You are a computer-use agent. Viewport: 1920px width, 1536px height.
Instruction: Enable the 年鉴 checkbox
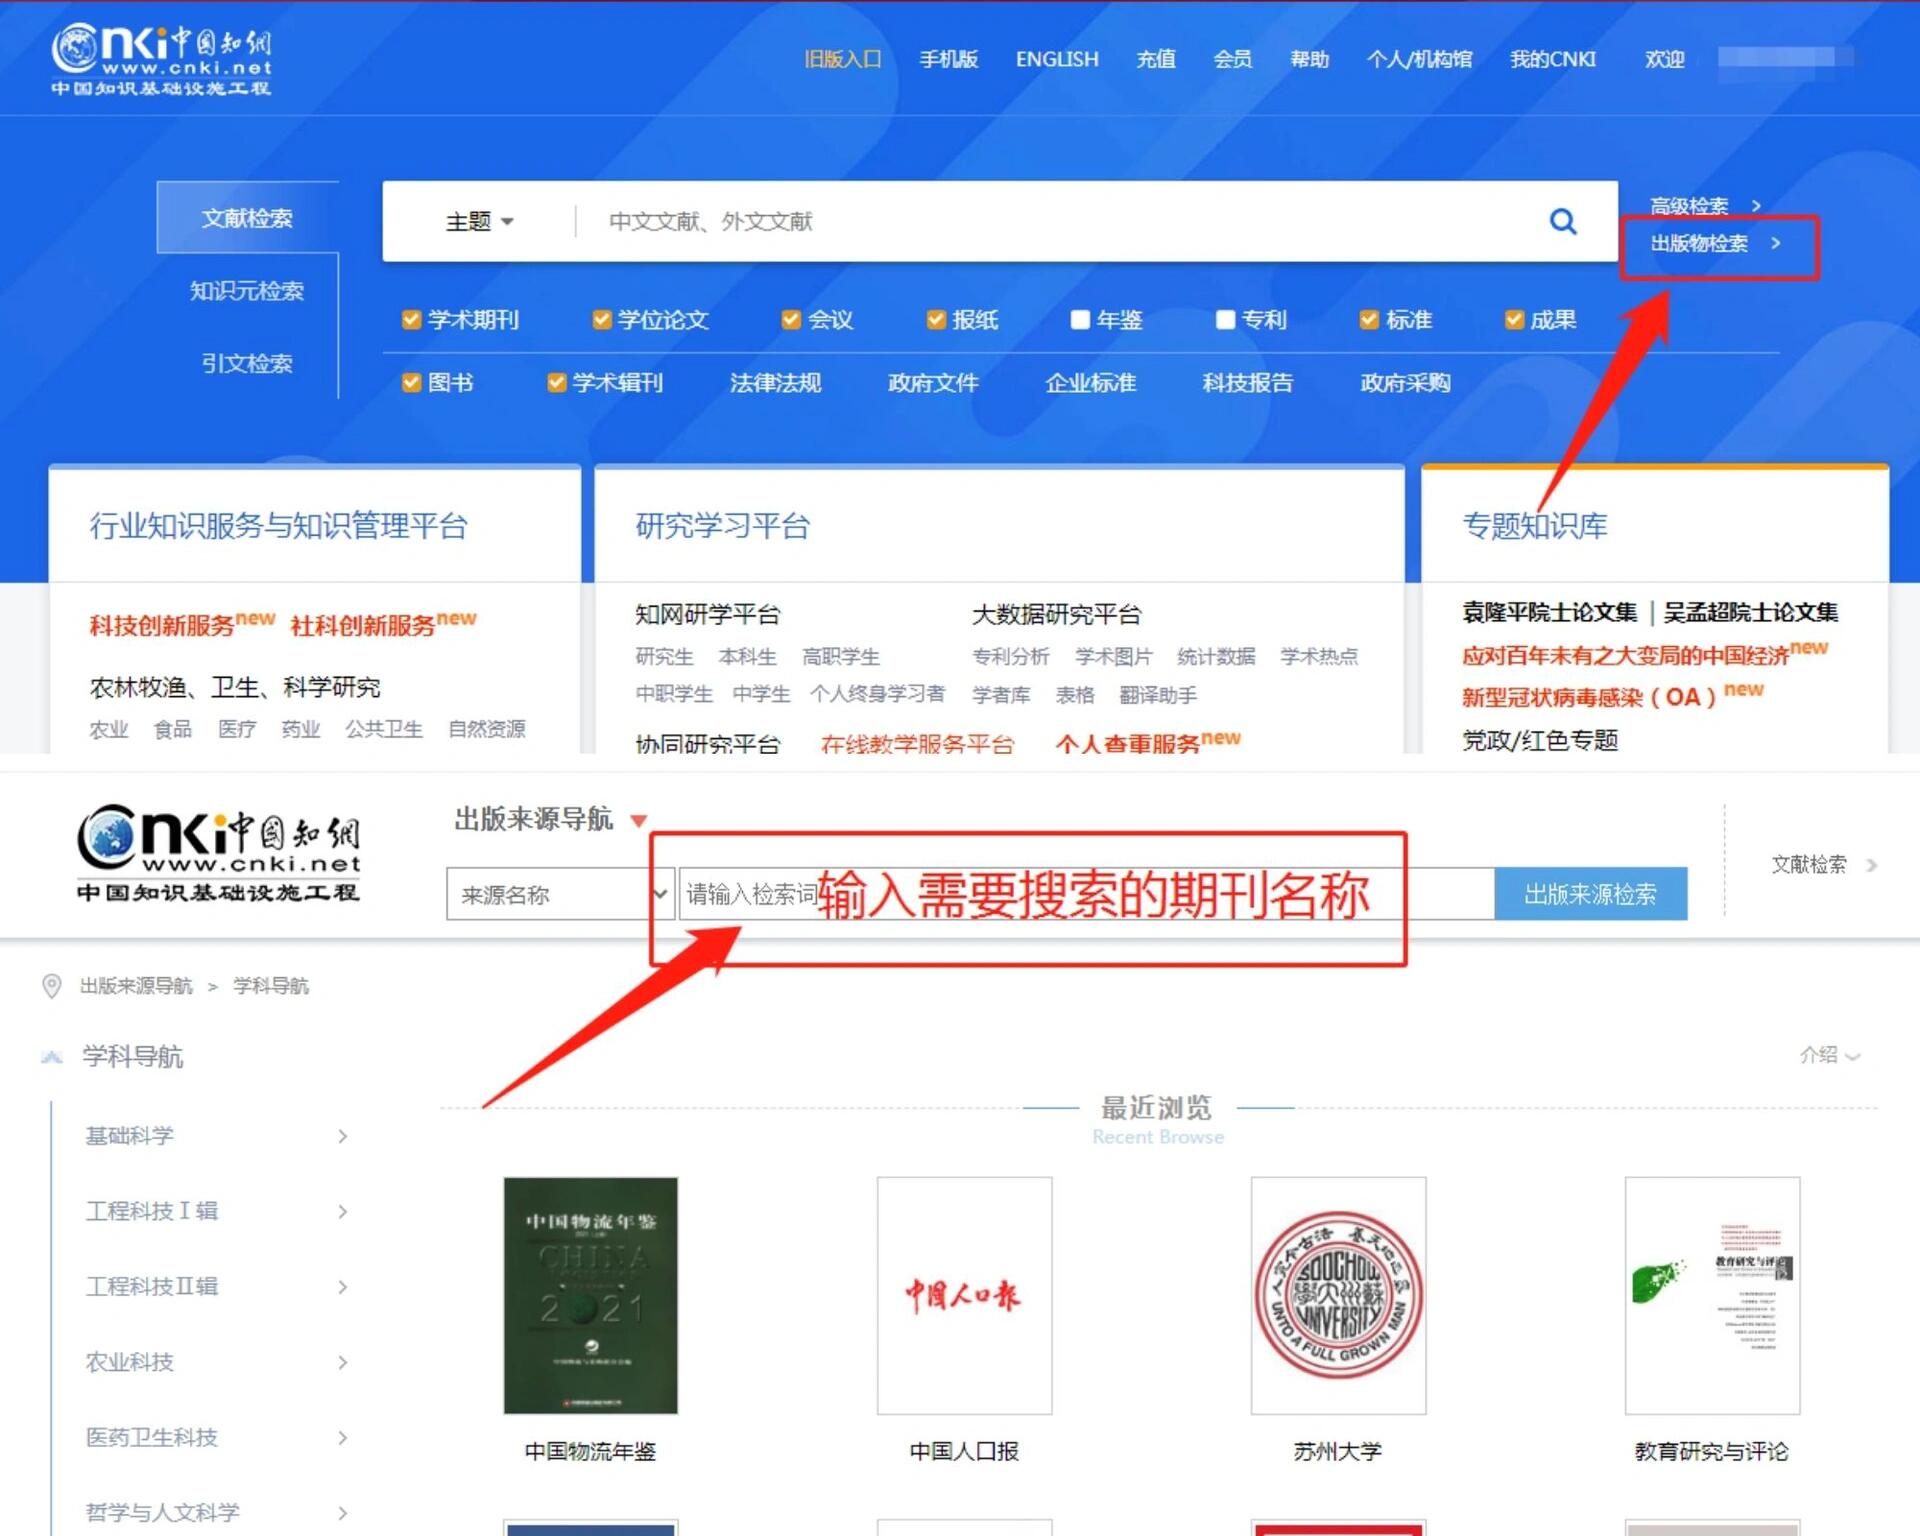click(x=1080, y=320)
